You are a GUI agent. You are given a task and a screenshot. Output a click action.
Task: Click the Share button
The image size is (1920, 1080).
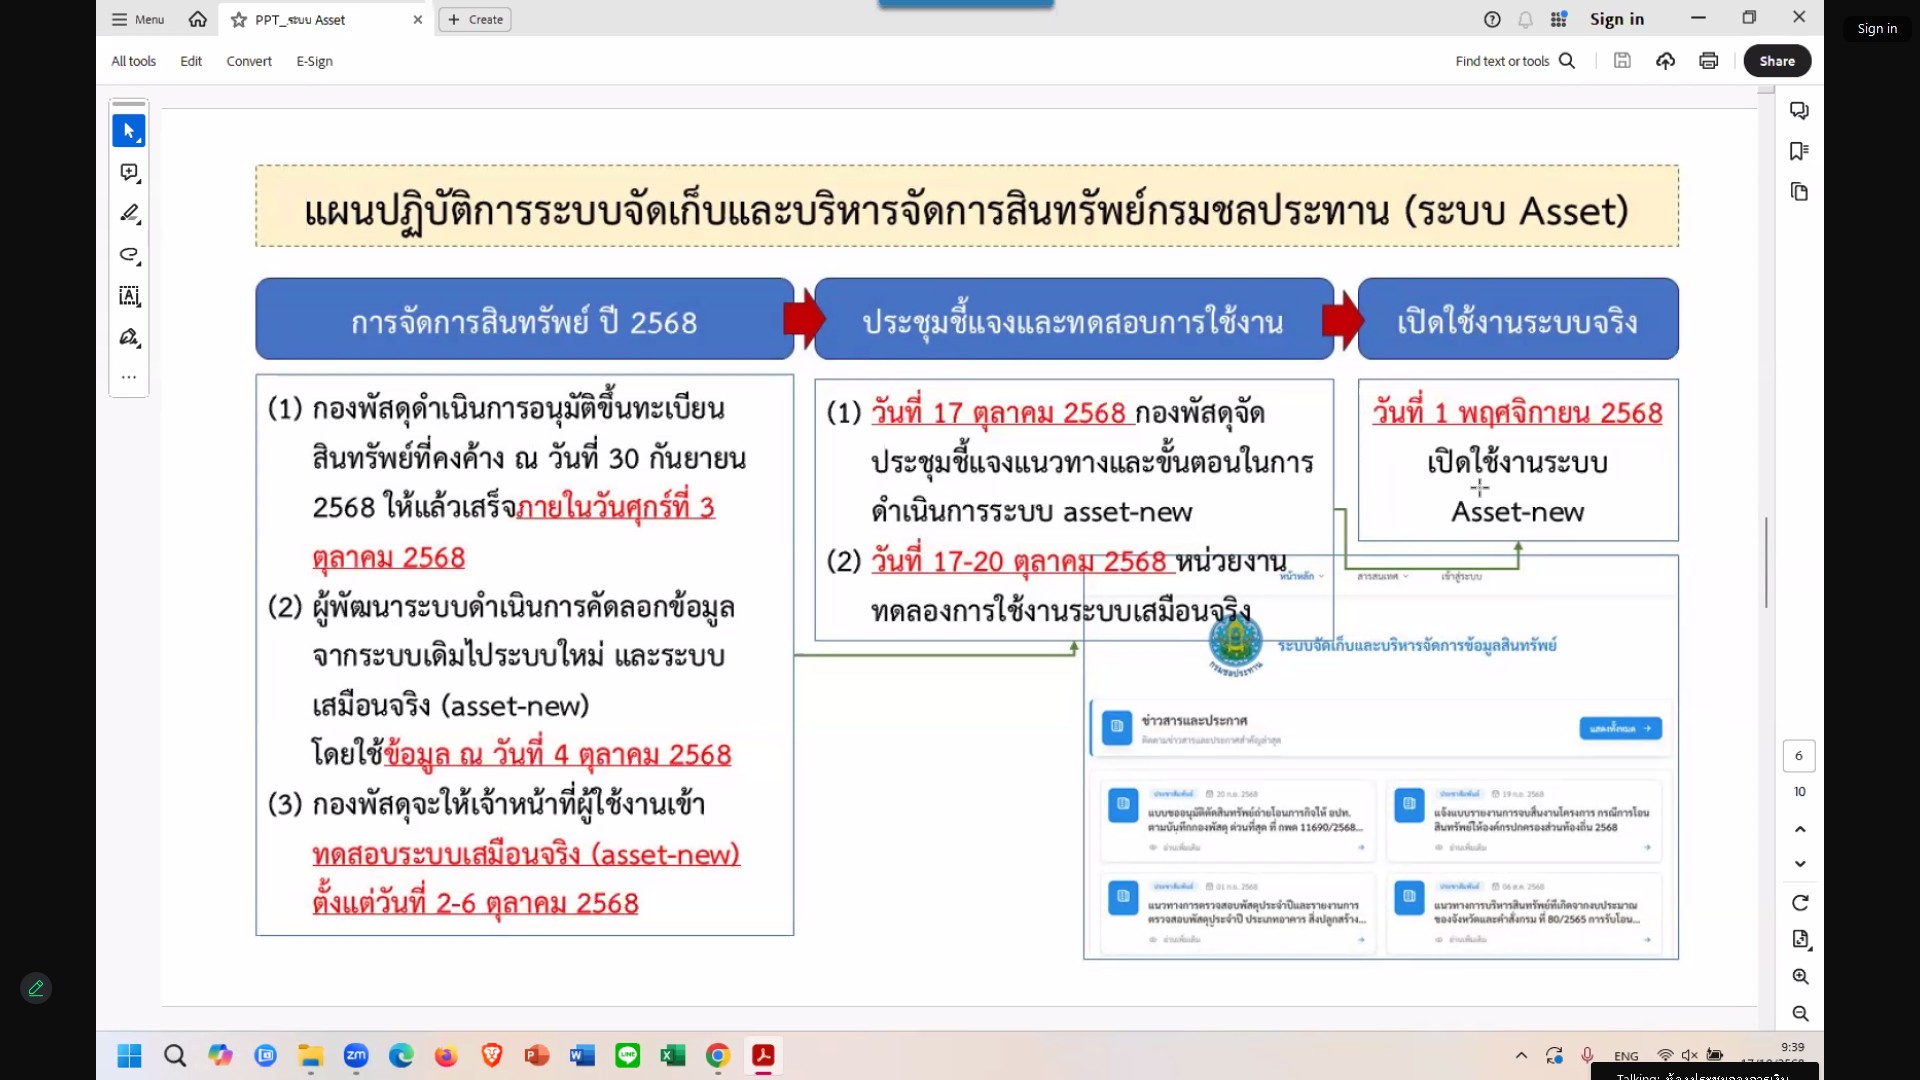coord(1777,61)
